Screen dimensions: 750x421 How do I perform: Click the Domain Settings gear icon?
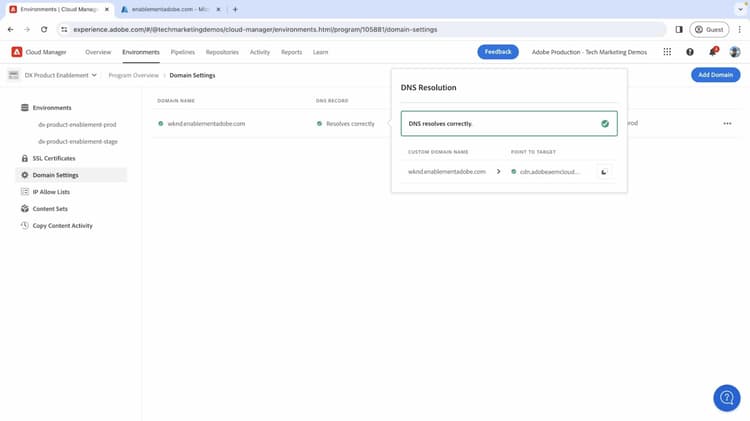pyautogui.click(x=25, y=175)
